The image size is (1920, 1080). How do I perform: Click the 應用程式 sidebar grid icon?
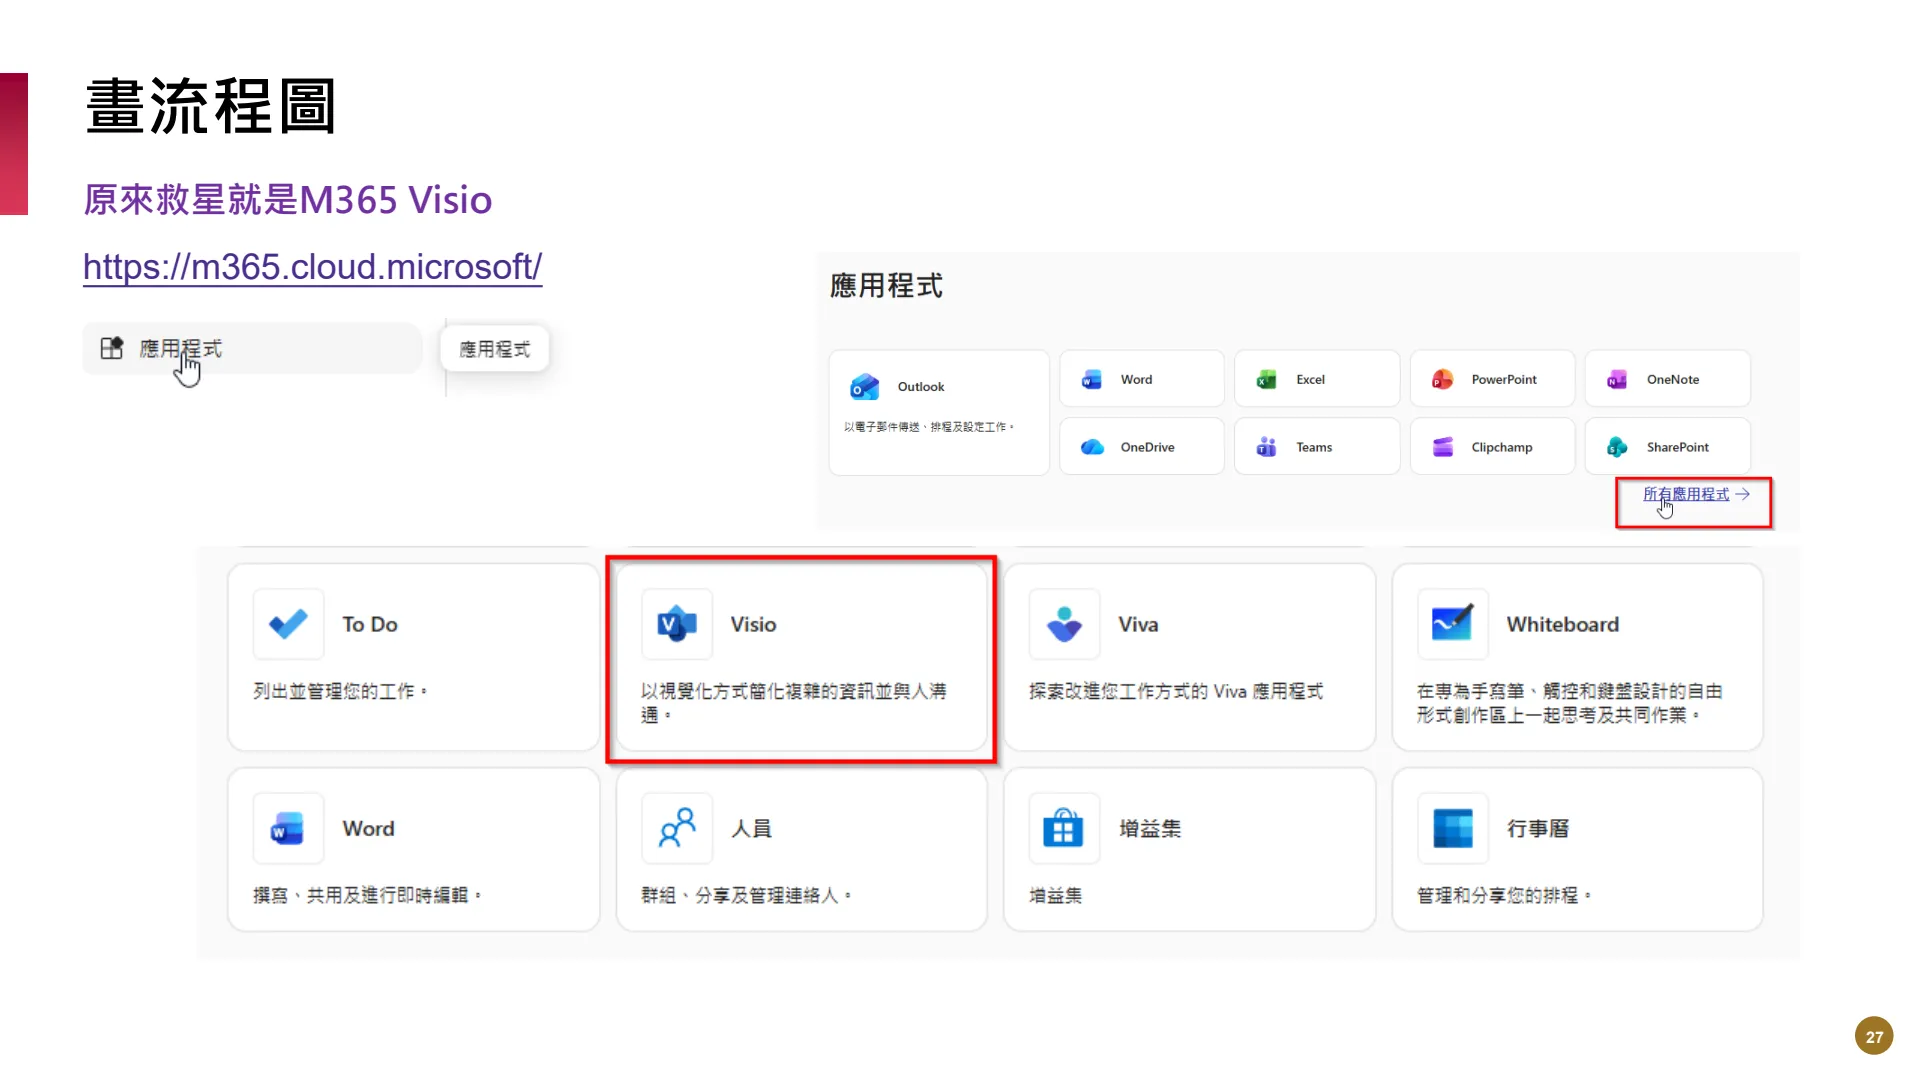pos(111,348)
